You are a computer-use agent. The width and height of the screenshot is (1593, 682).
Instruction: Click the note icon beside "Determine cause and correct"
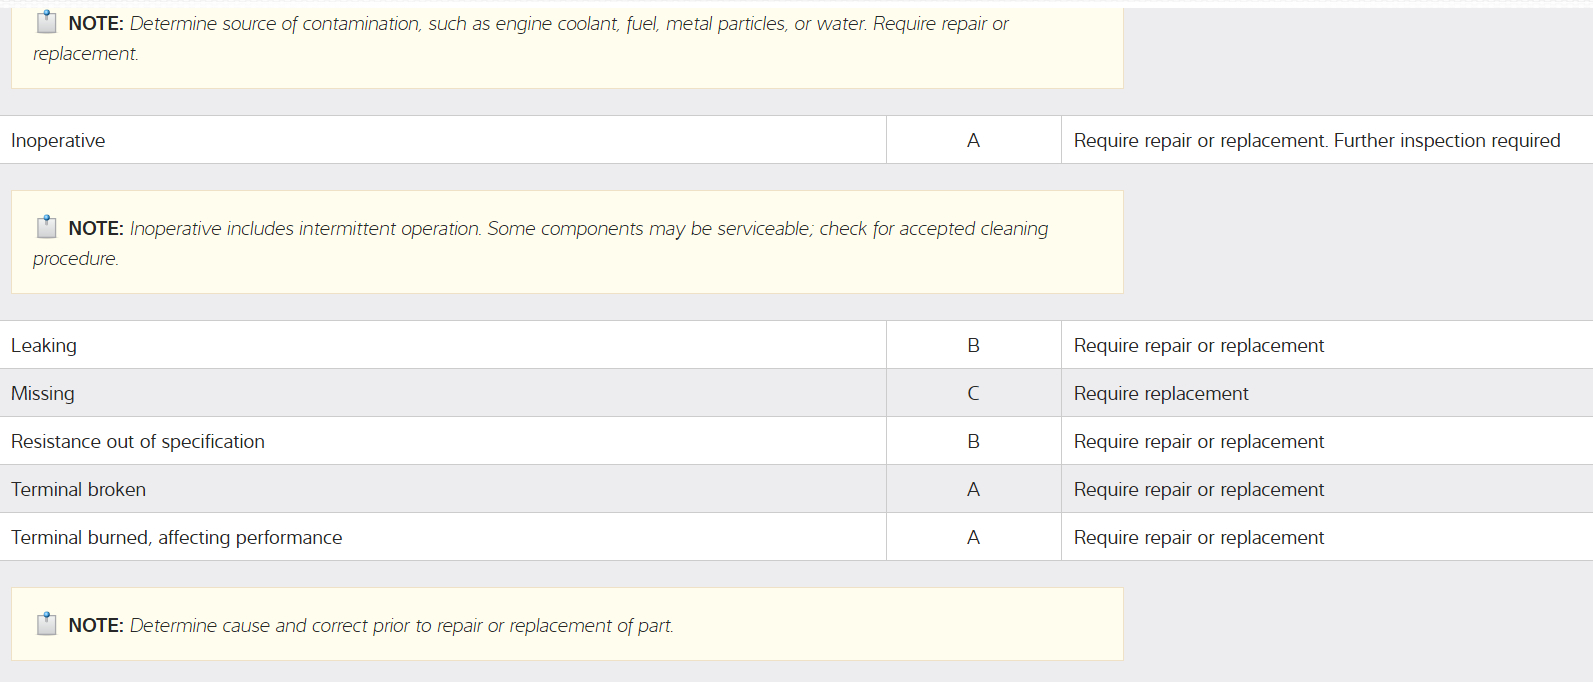[47, 624]
